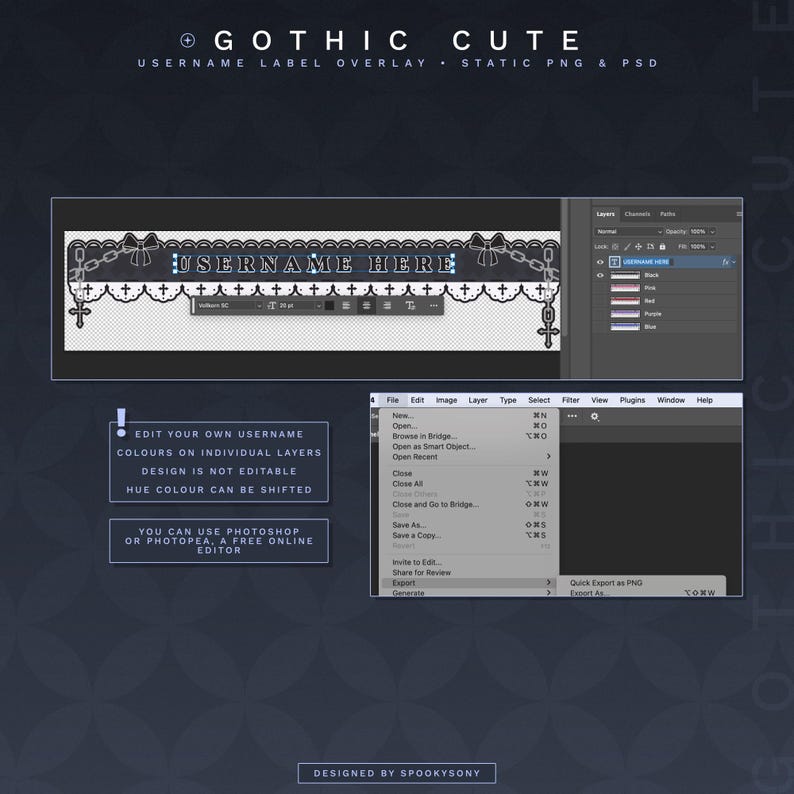
Task: Click the prevent artboard auto-nesting lock icon
Action: pos(650,247)
